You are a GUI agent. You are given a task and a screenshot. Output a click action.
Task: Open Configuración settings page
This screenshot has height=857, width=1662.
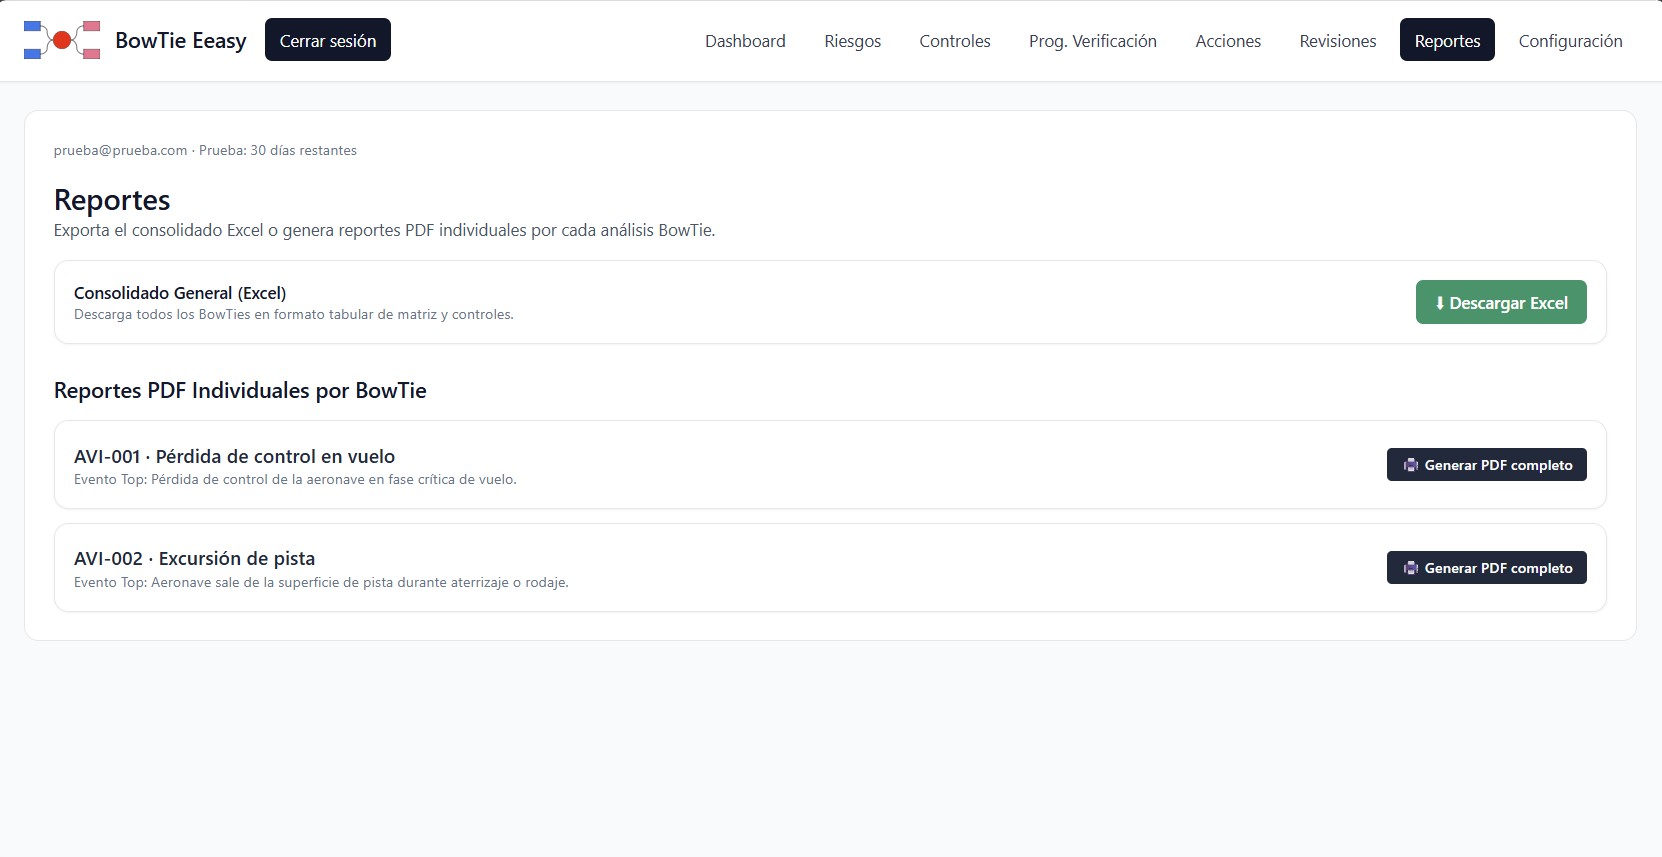click(1570, 40)
